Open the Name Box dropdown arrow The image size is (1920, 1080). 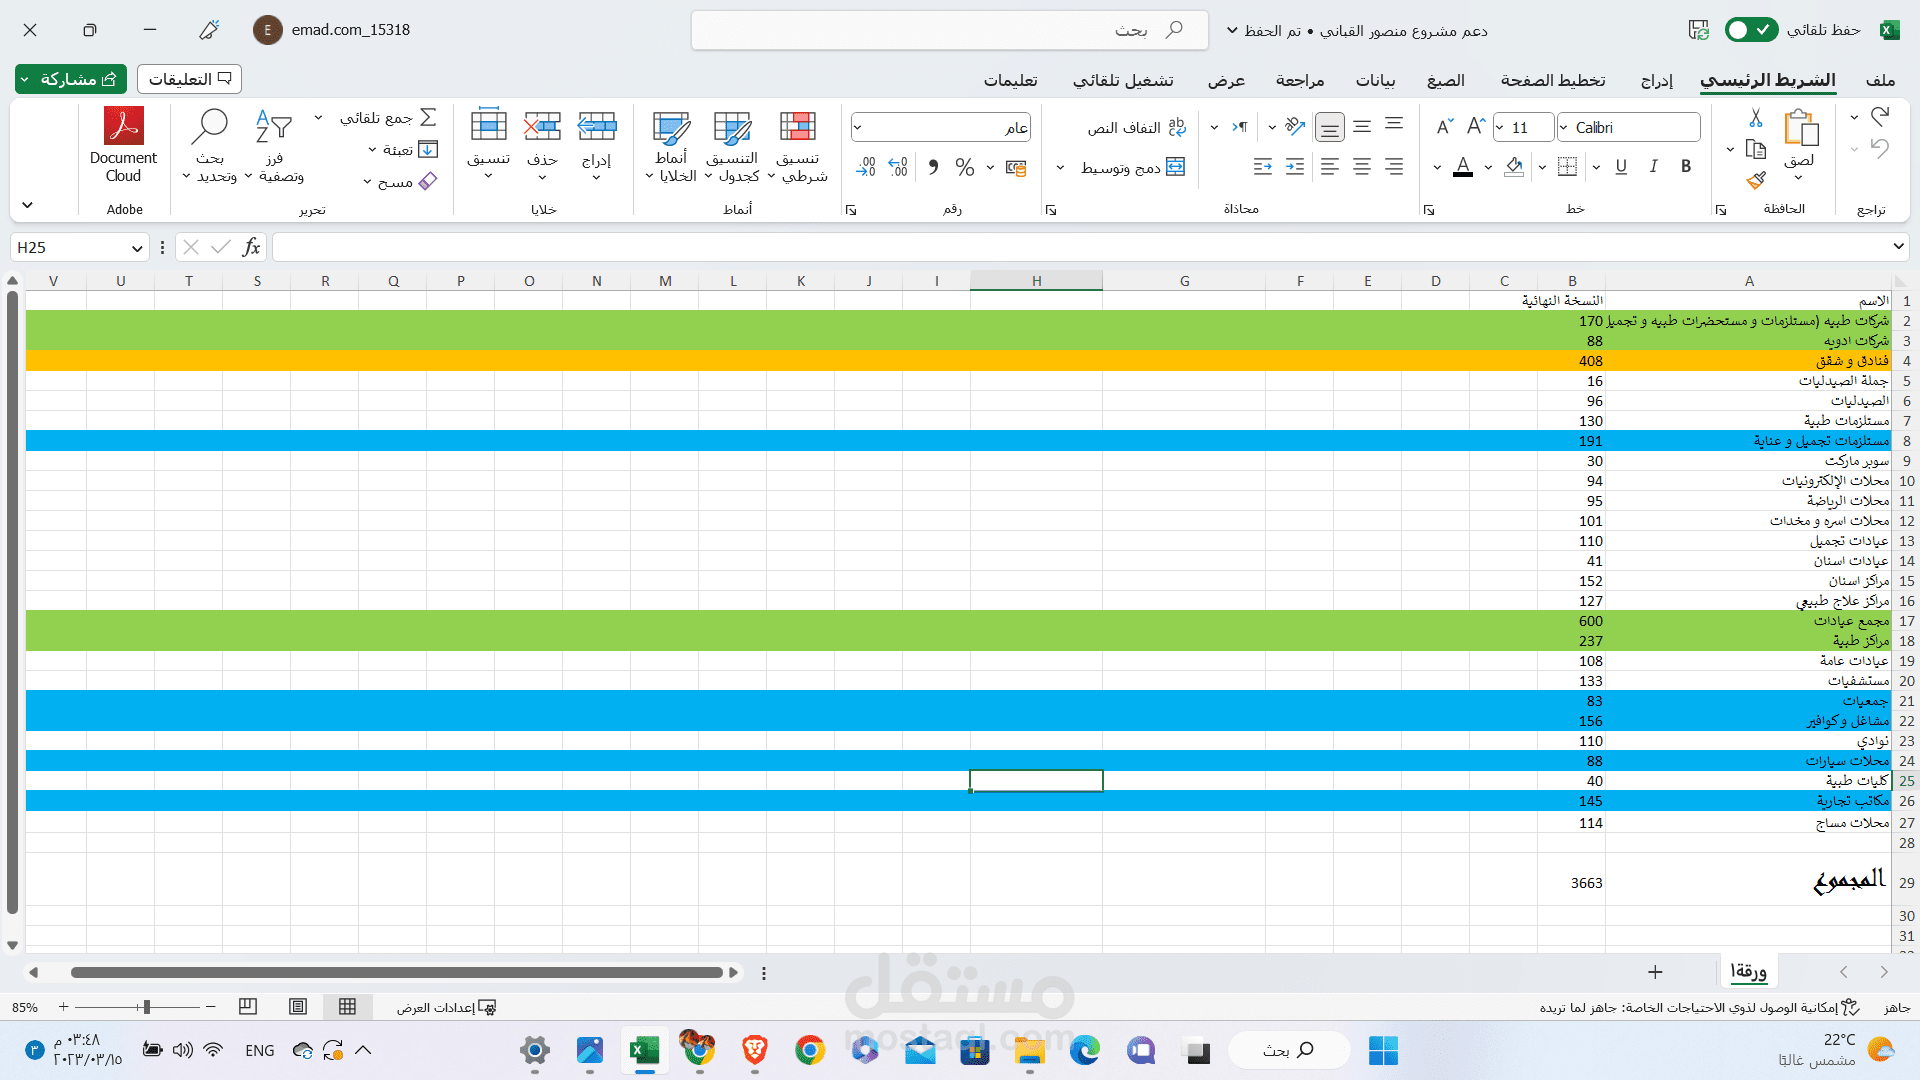137,248
